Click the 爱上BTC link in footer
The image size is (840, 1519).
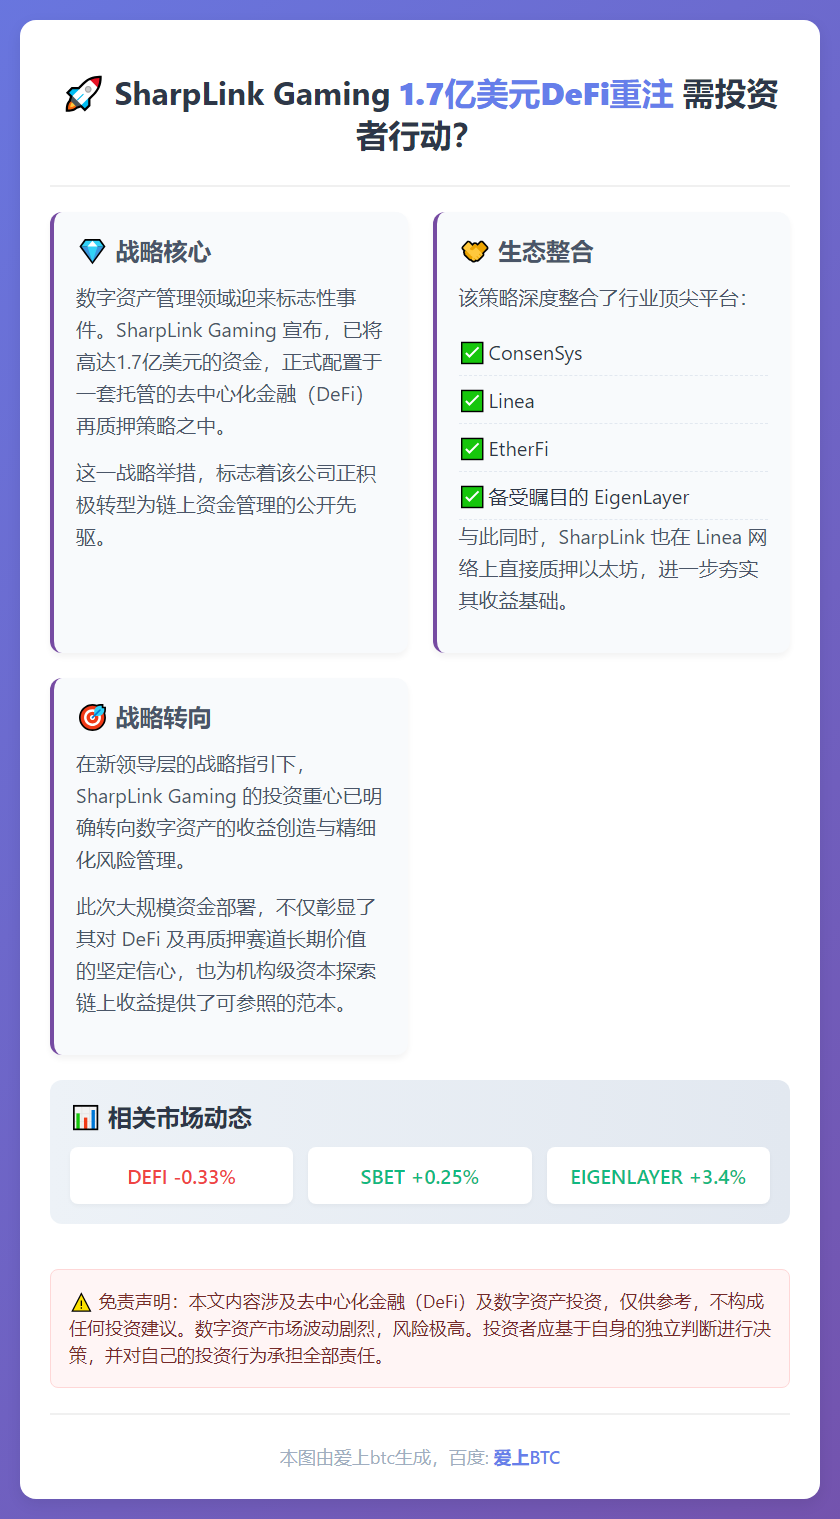coord(527,1458)
